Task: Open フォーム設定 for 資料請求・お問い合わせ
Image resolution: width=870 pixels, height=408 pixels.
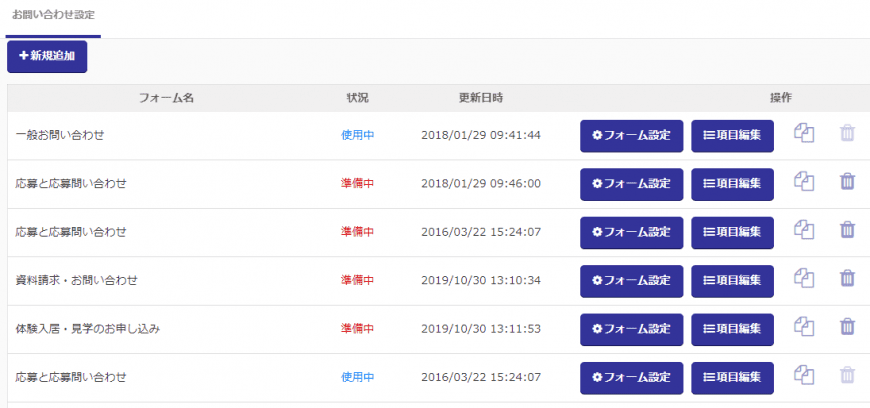Action: click(x=631, y=280)
